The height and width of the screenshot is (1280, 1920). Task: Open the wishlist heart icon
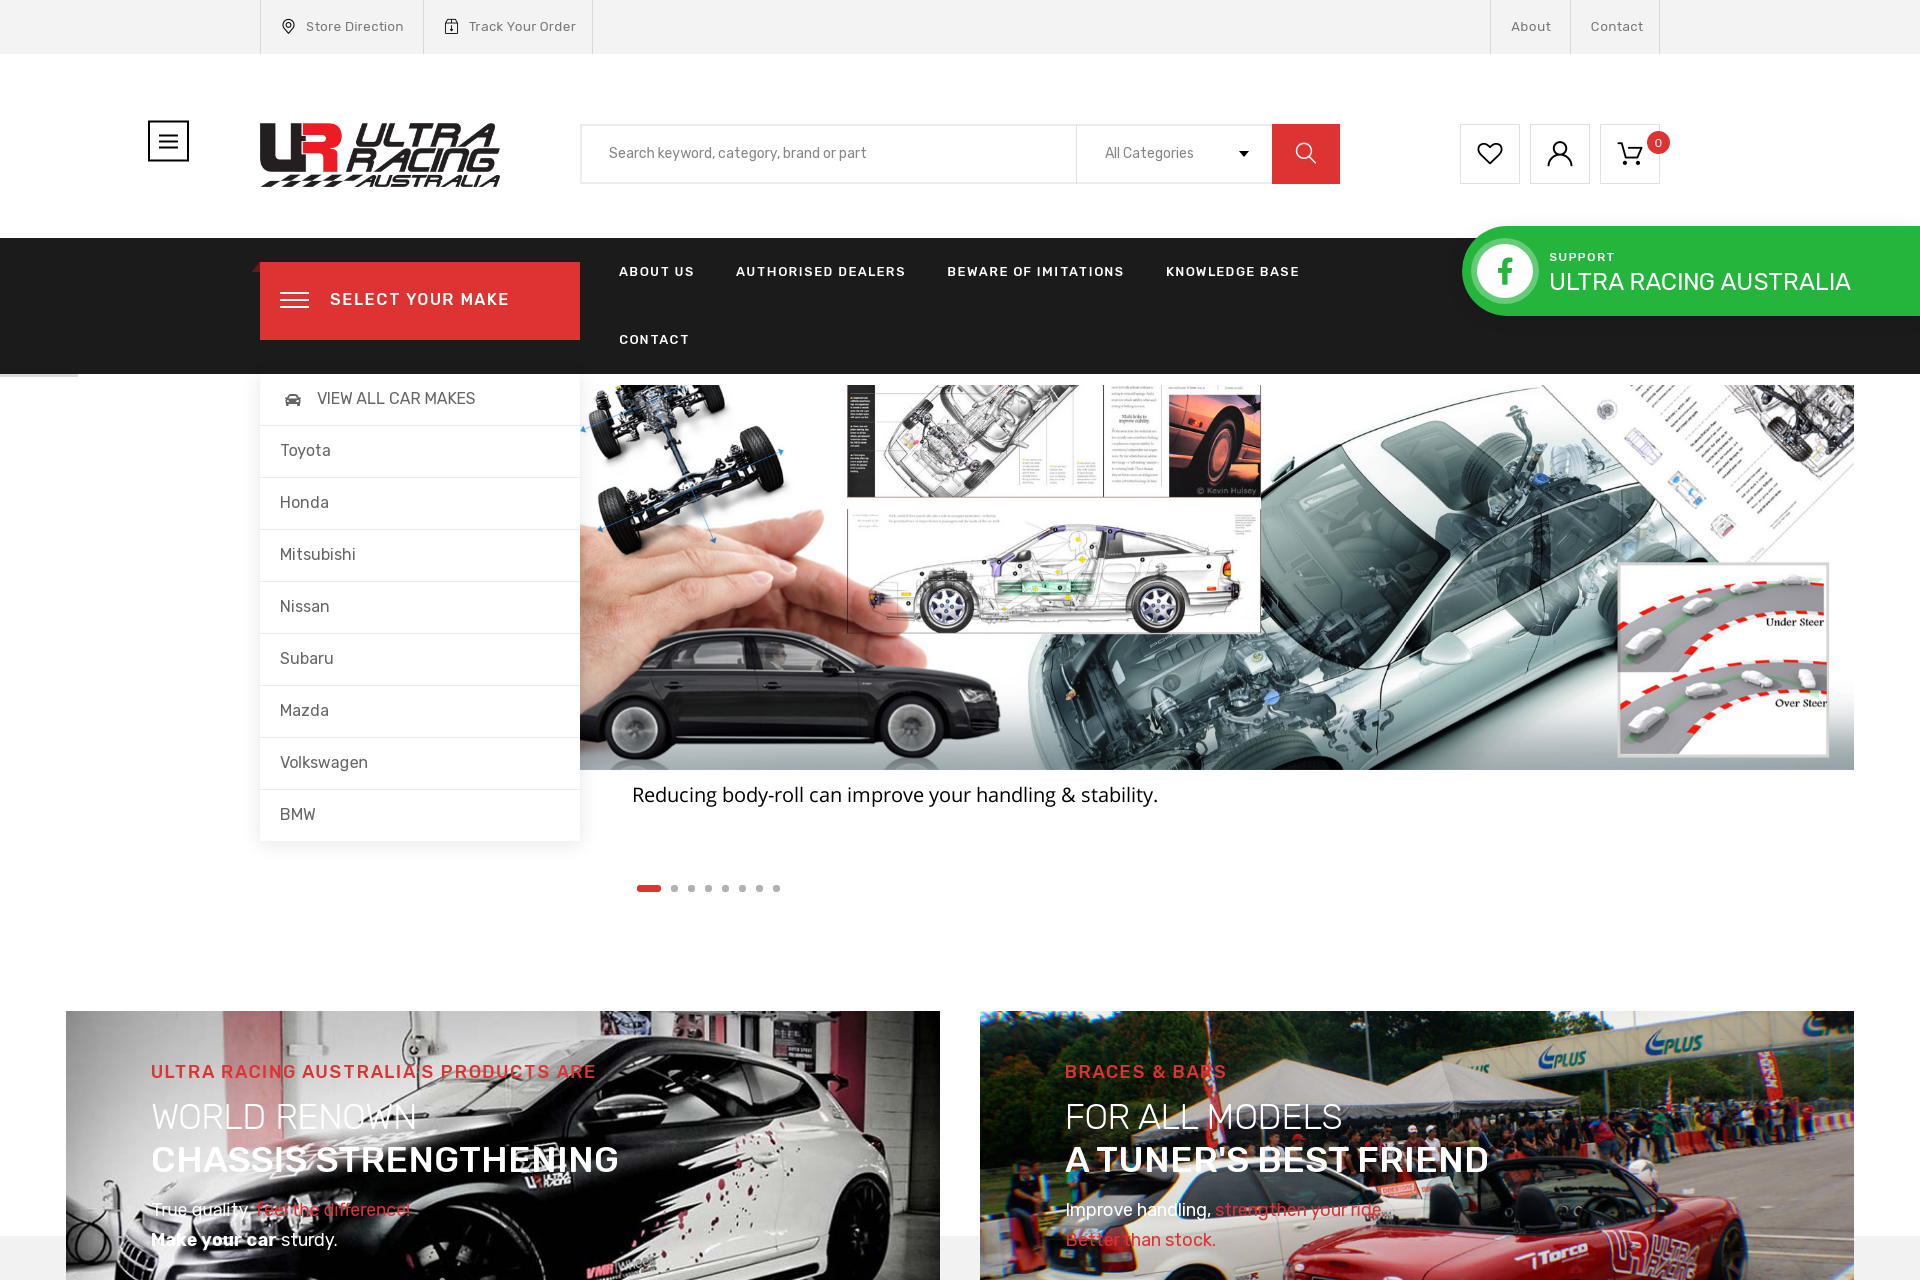tap(1489, 154)
